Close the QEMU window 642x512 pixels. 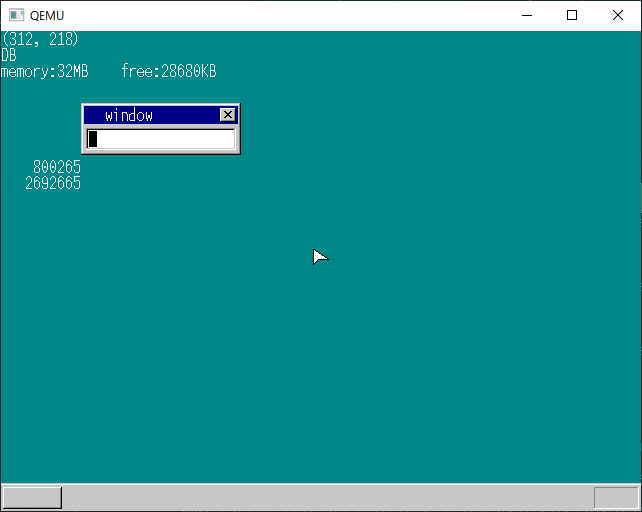click(618, 15)
